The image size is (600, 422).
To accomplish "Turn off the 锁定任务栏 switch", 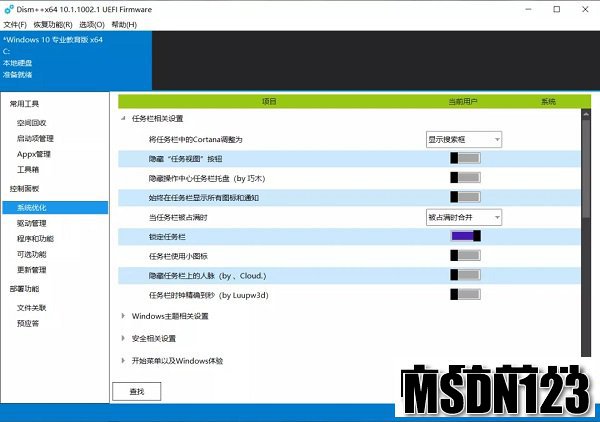I will tap(465, 236).
